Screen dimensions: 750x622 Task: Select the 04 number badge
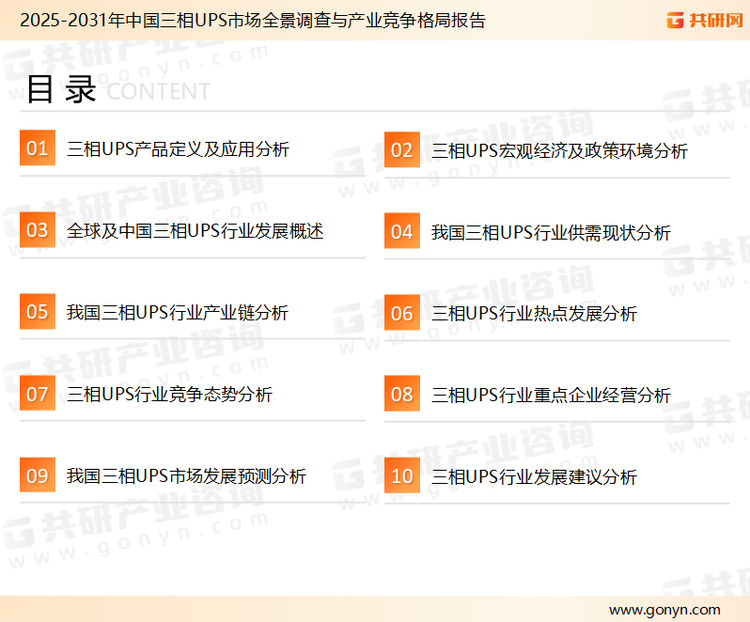pos(402,232)
